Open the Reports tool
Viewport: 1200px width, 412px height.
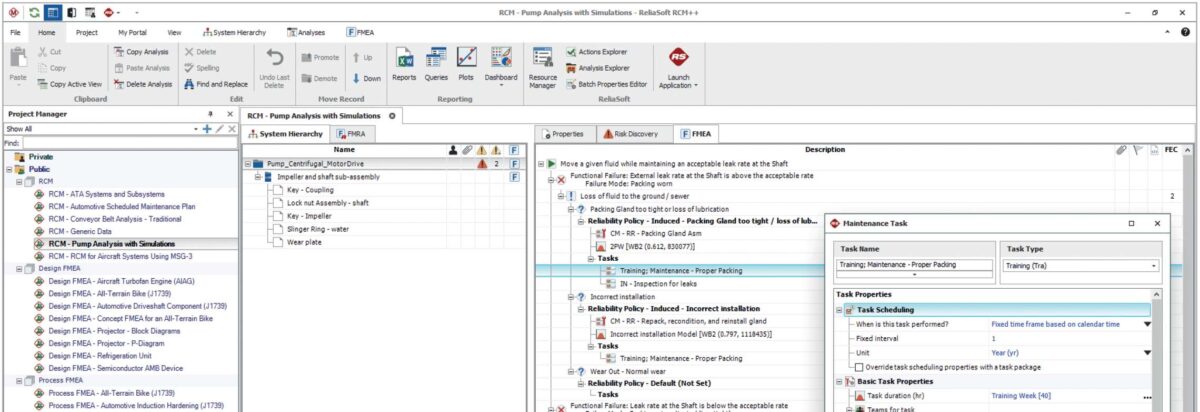pos(404,64)
